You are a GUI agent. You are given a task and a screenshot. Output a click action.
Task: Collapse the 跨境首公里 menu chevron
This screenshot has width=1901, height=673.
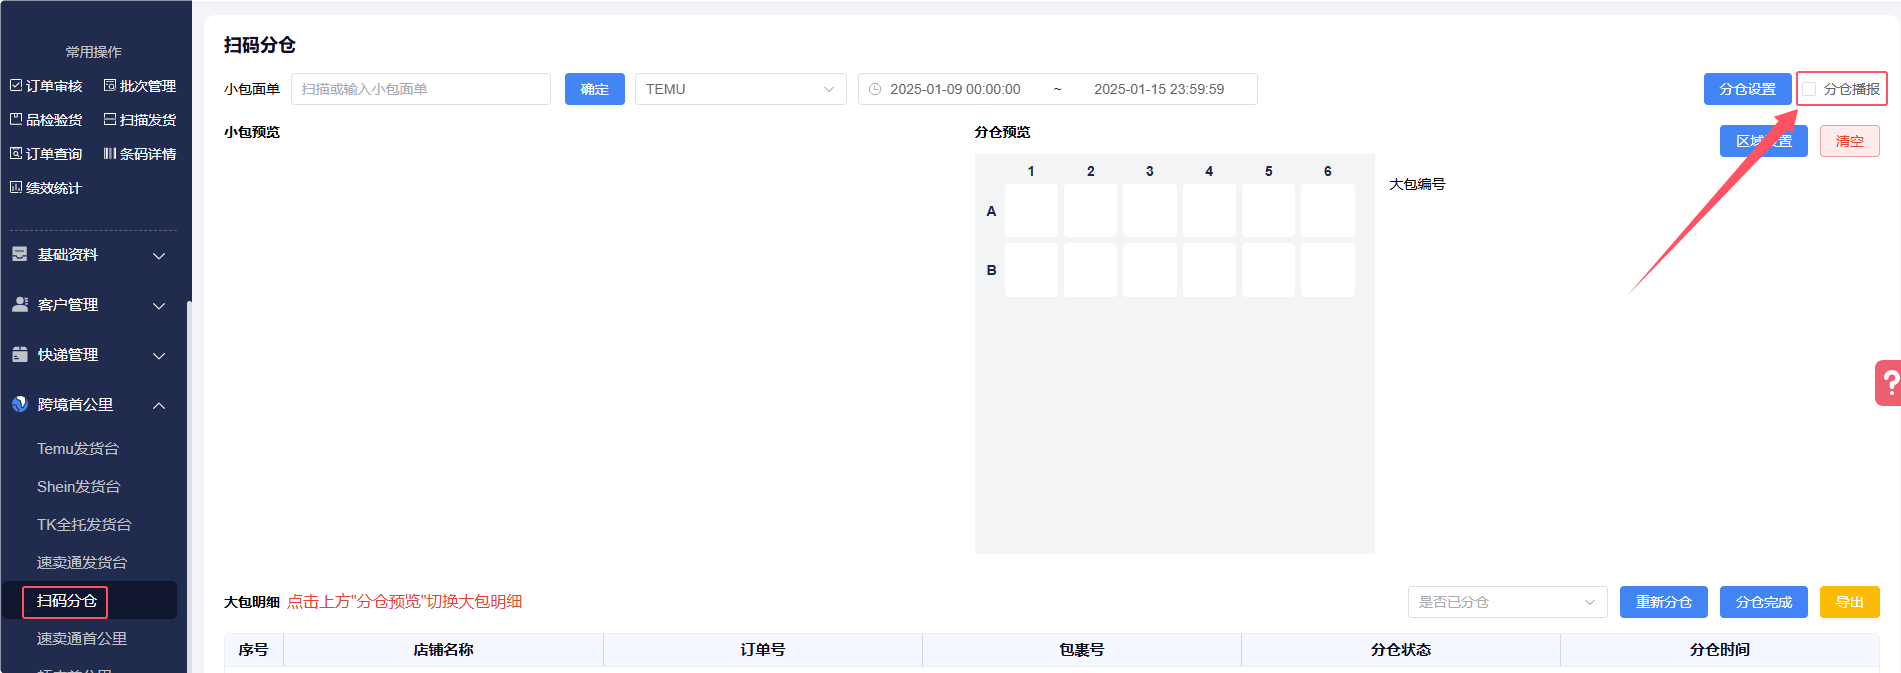coord(159,405)
